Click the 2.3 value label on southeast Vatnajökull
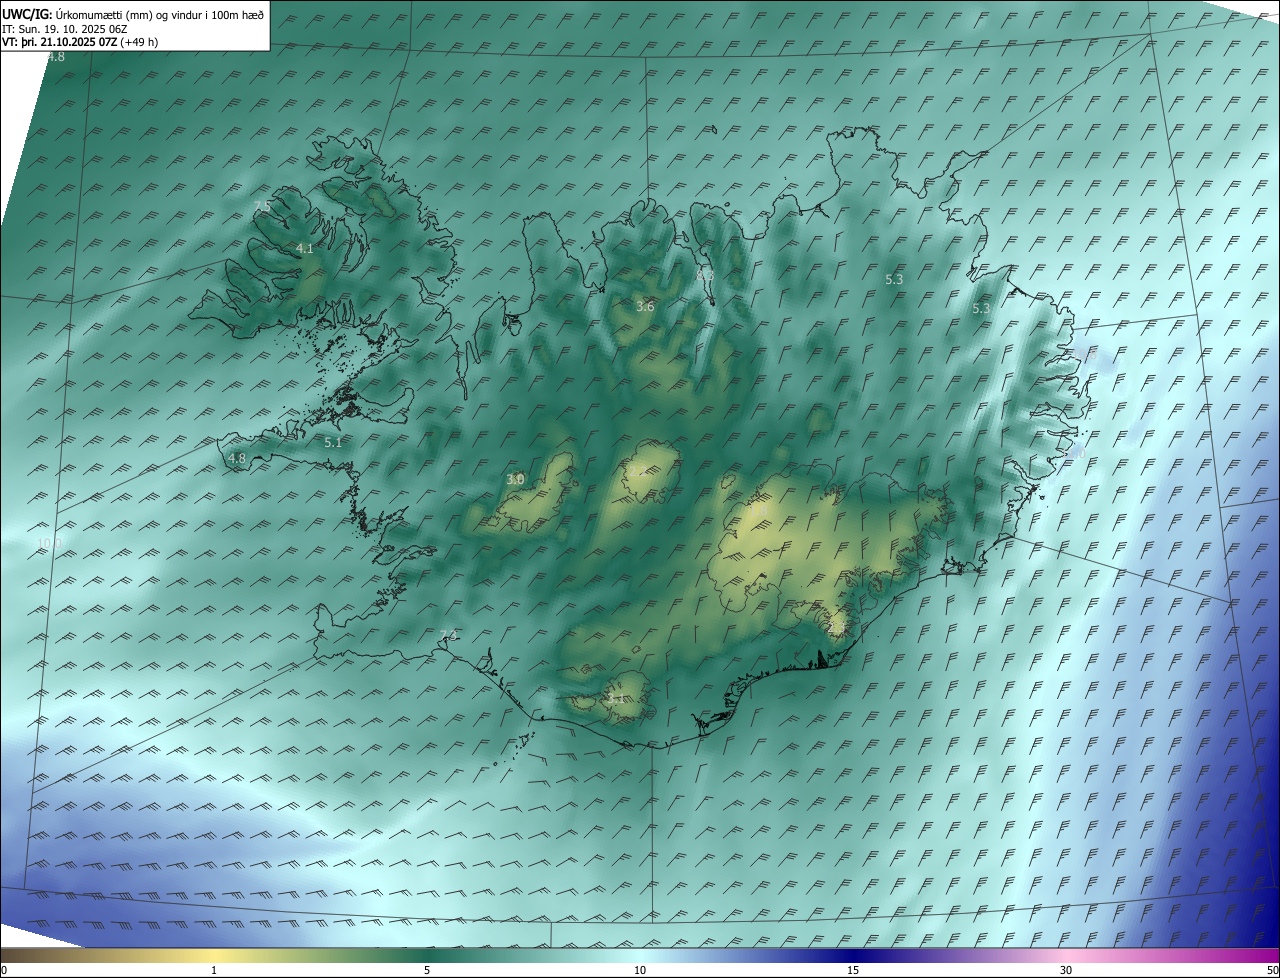The width and height of the screenshot is (1280, 978). click(836, 626)
